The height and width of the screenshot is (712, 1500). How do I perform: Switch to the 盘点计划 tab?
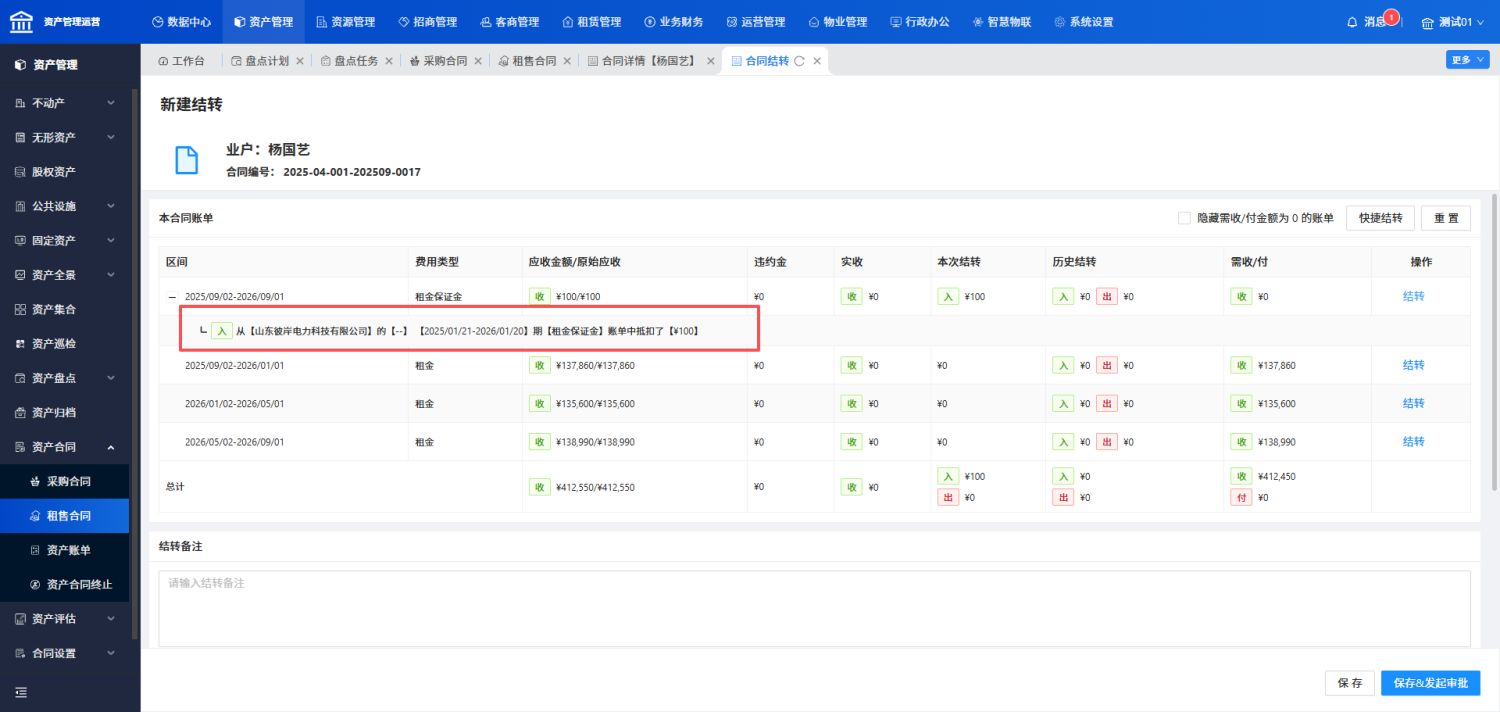coord(259,61)
